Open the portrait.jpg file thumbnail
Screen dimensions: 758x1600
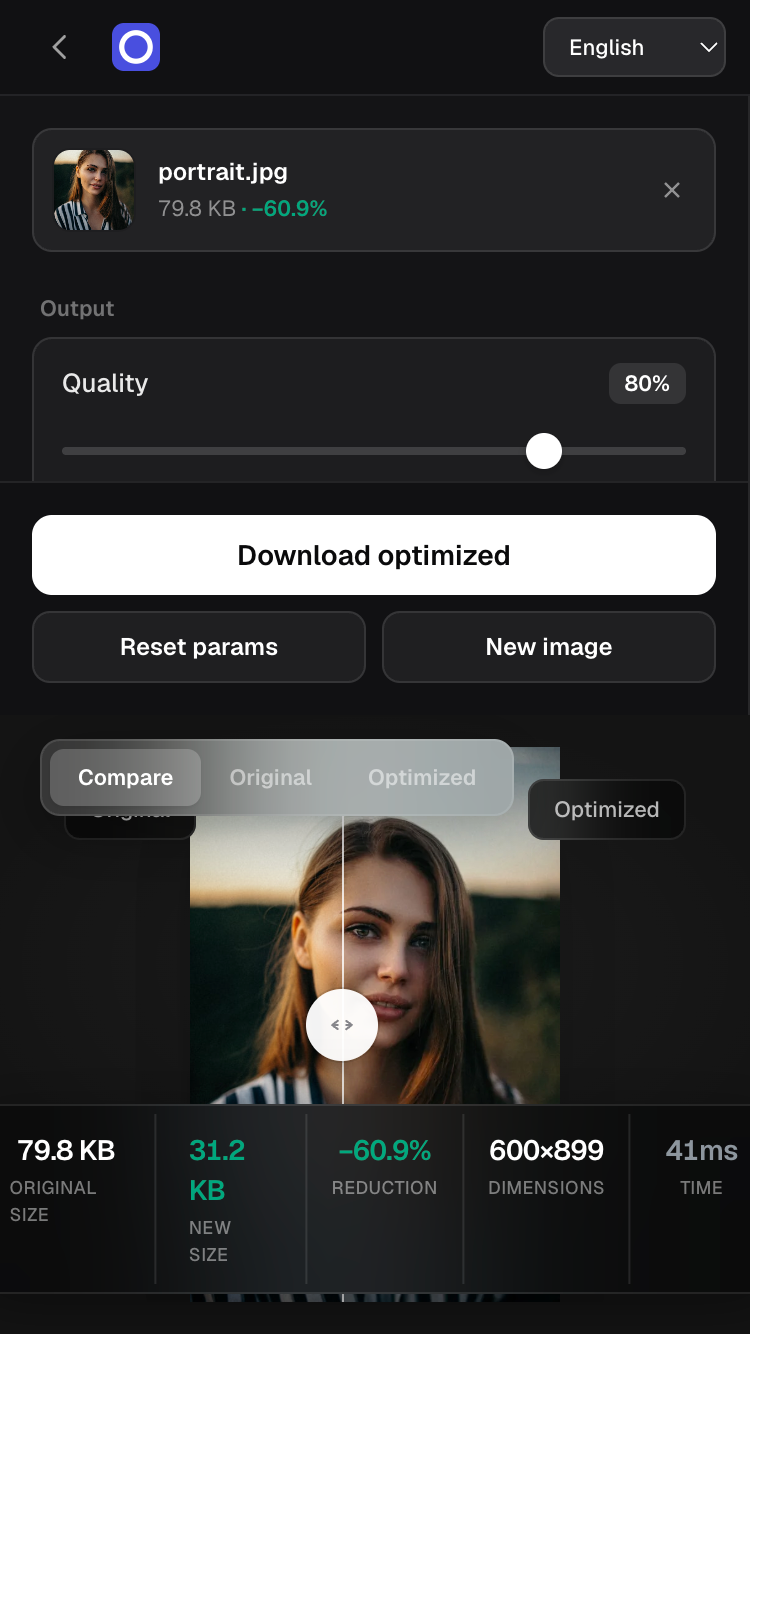click(x=94, y=190)
